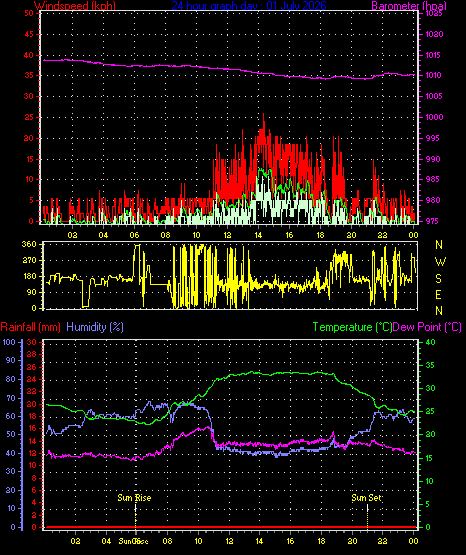Viewport: 466px width, 555px height.
Task: Click 24 on the Rainfall axis
Action: coord(32,379)
